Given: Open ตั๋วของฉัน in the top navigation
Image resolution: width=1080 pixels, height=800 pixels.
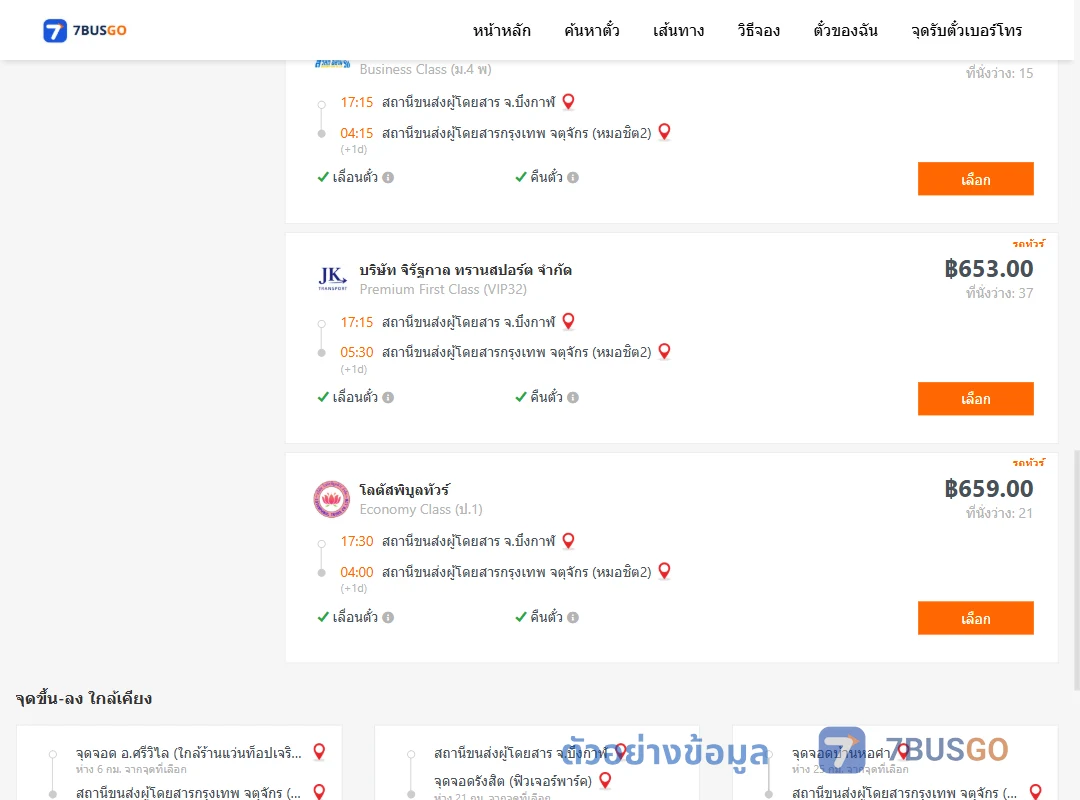Looking at the screenshot, I should click(x=845, y=30).
